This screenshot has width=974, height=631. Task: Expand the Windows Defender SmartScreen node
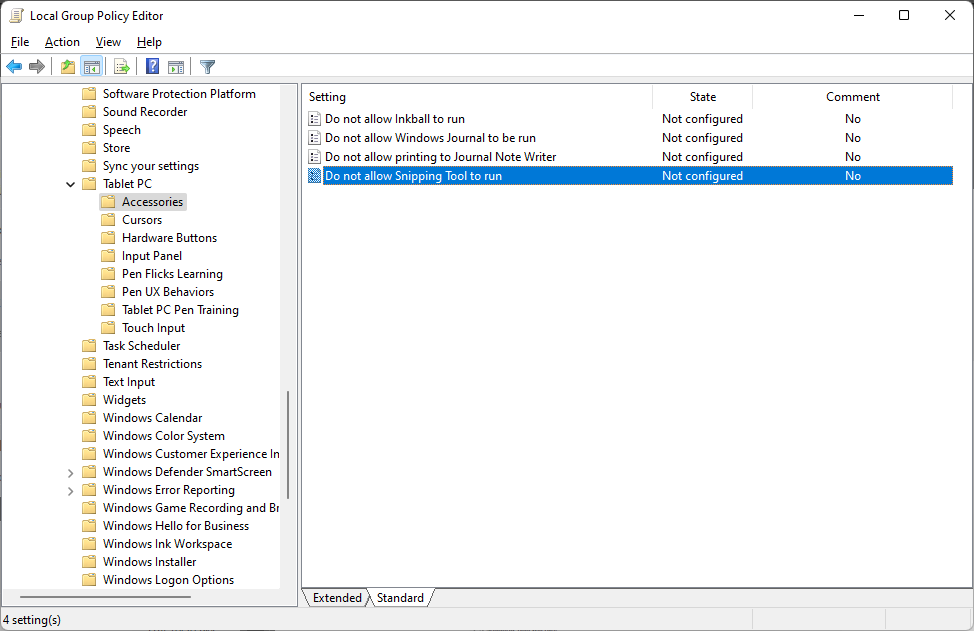[70, 472]
